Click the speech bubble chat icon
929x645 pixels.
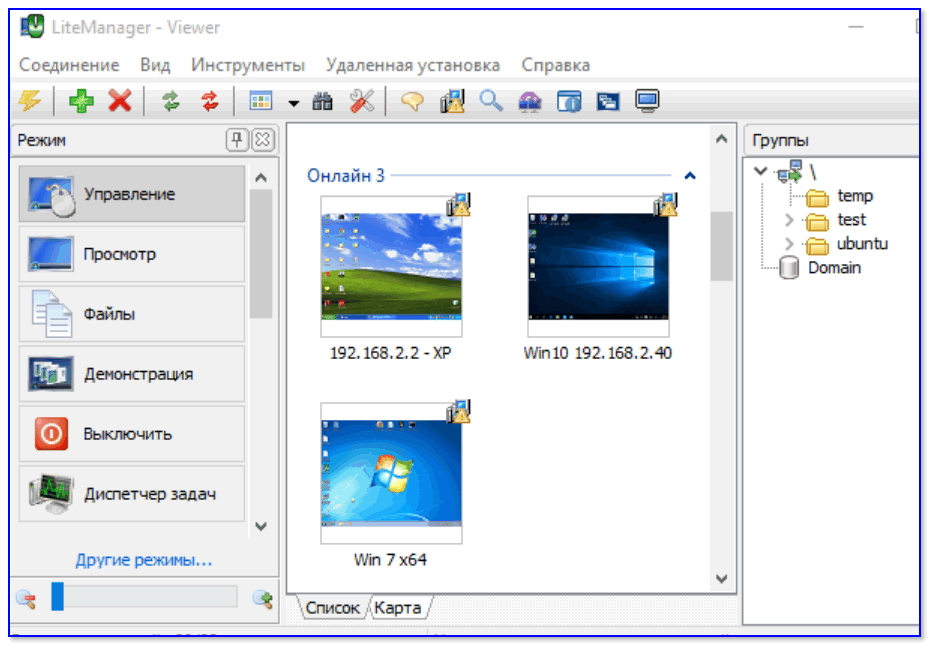click(x=412, y=101)
